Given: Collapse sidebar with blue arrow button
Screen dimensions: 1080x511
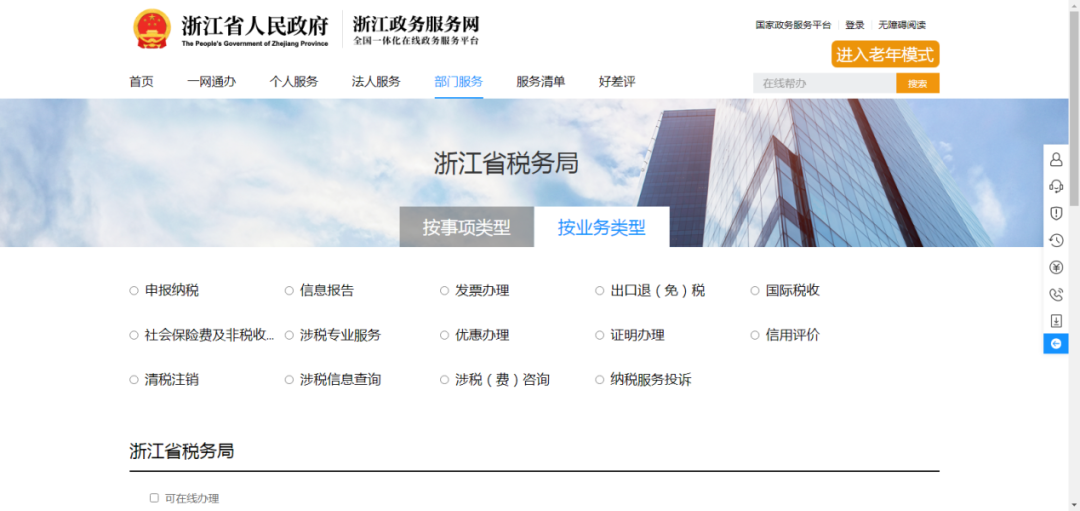Looking at the screenshot, I should [1056, 343].
